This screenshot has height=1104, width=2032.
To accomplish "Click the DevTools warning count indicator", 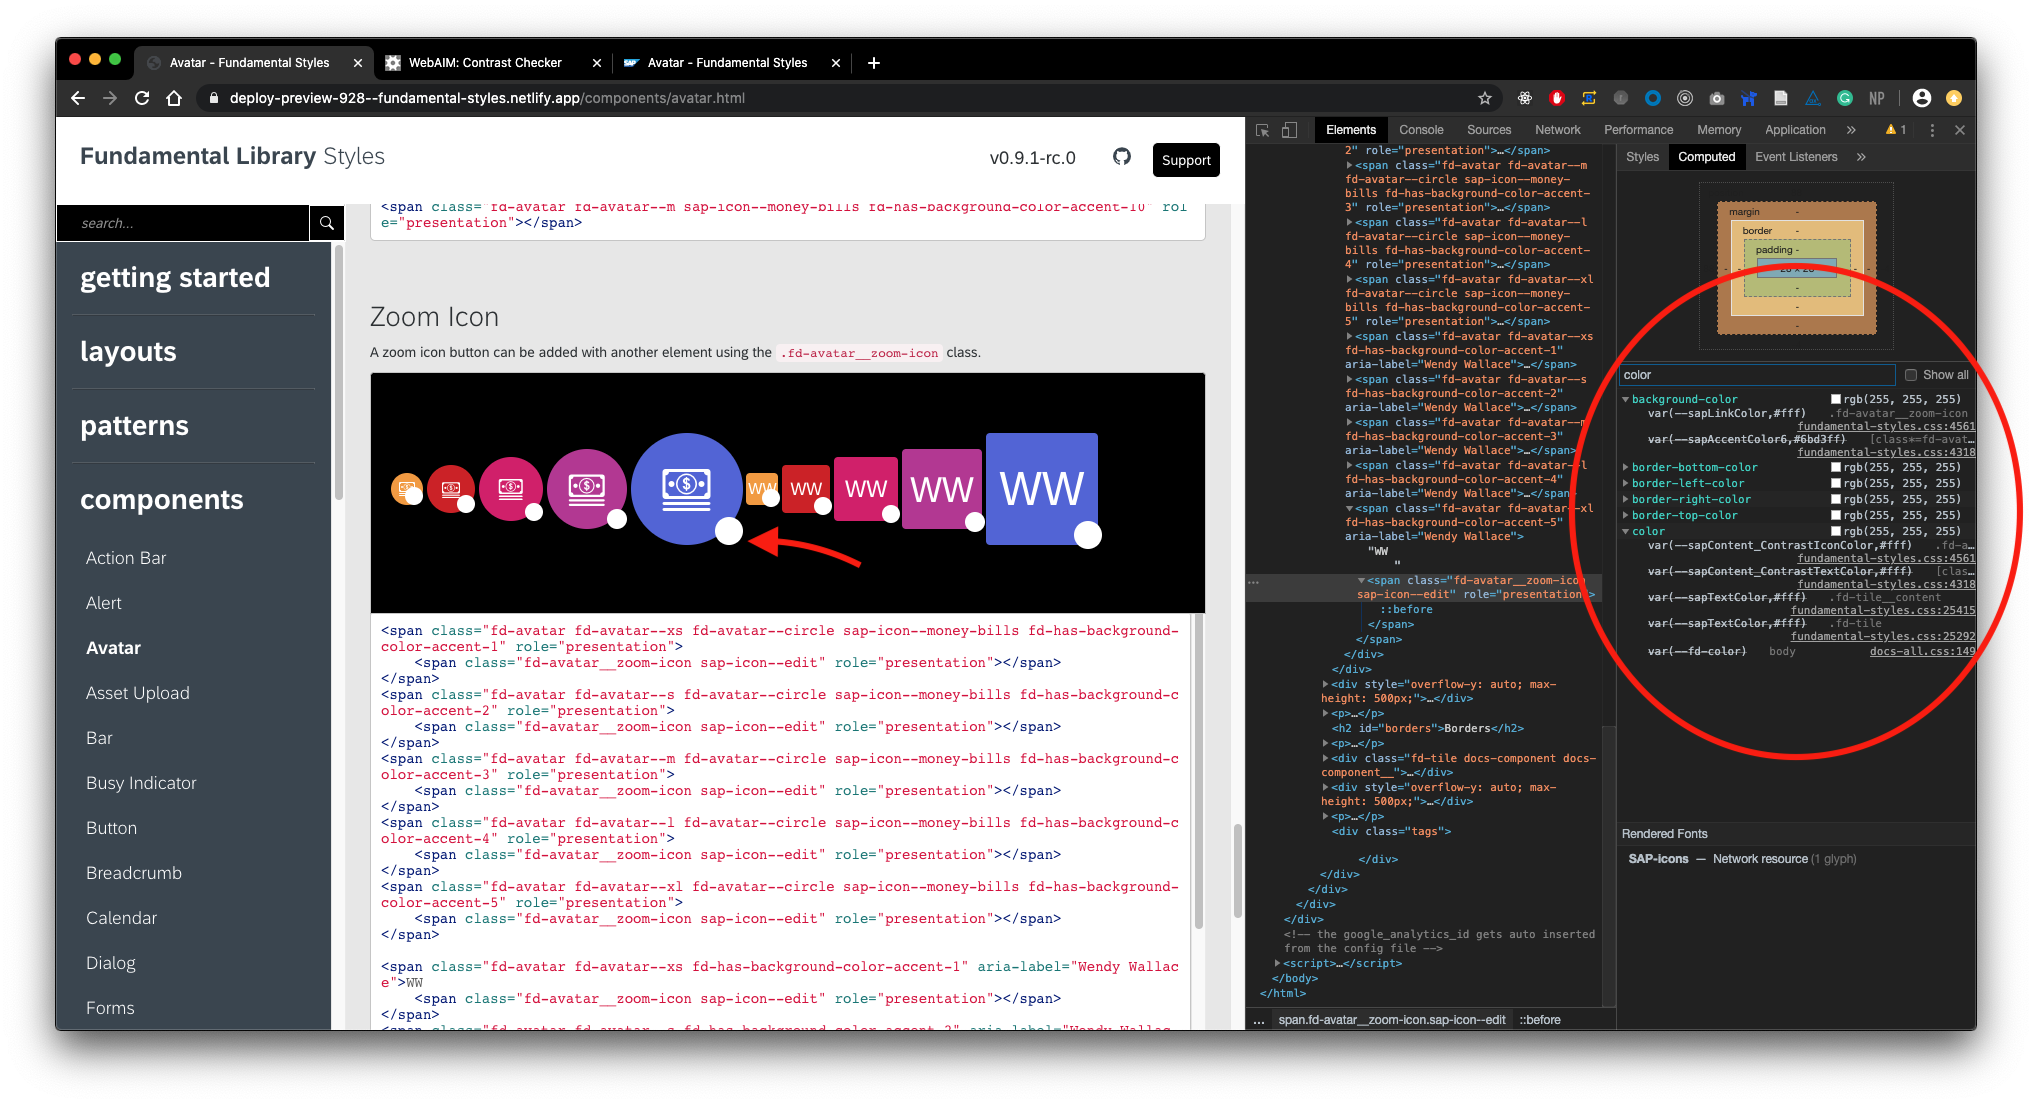I will 1896,130.
